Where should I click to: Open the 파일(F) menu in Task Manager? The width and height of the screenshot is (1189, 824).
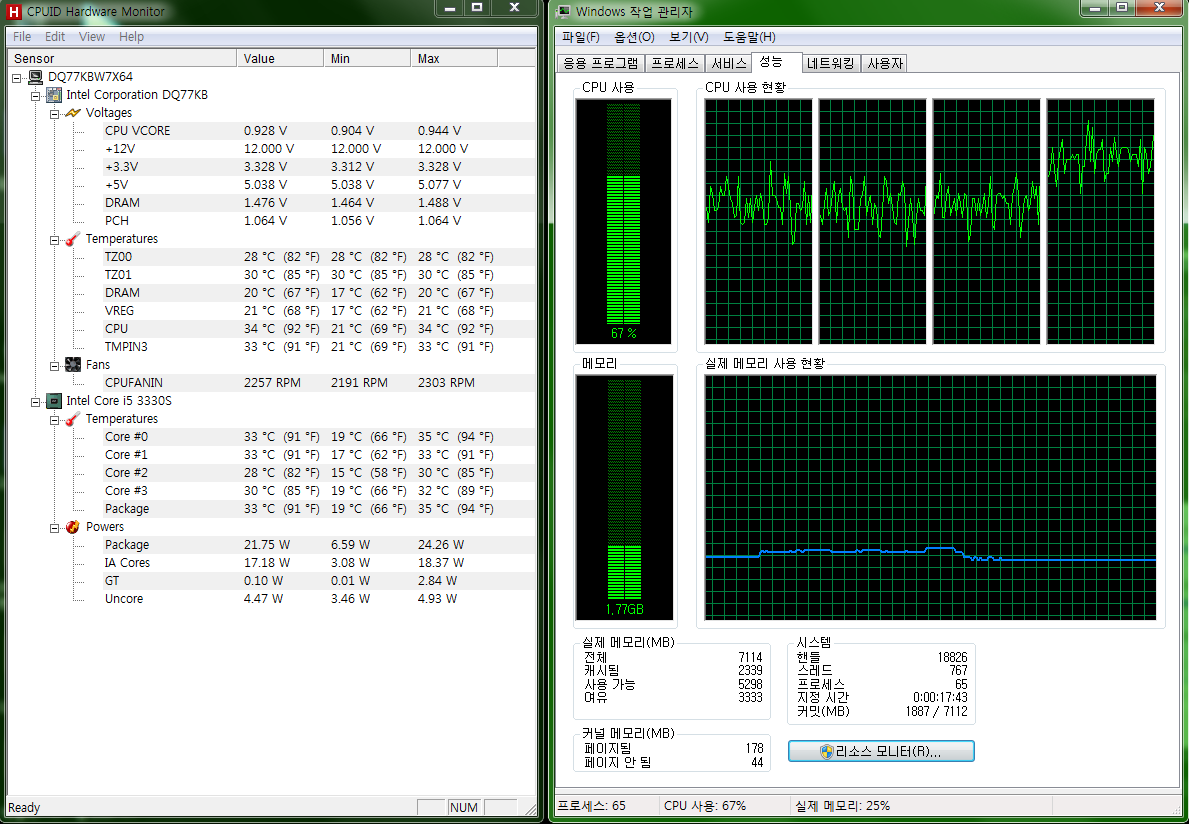580,37
